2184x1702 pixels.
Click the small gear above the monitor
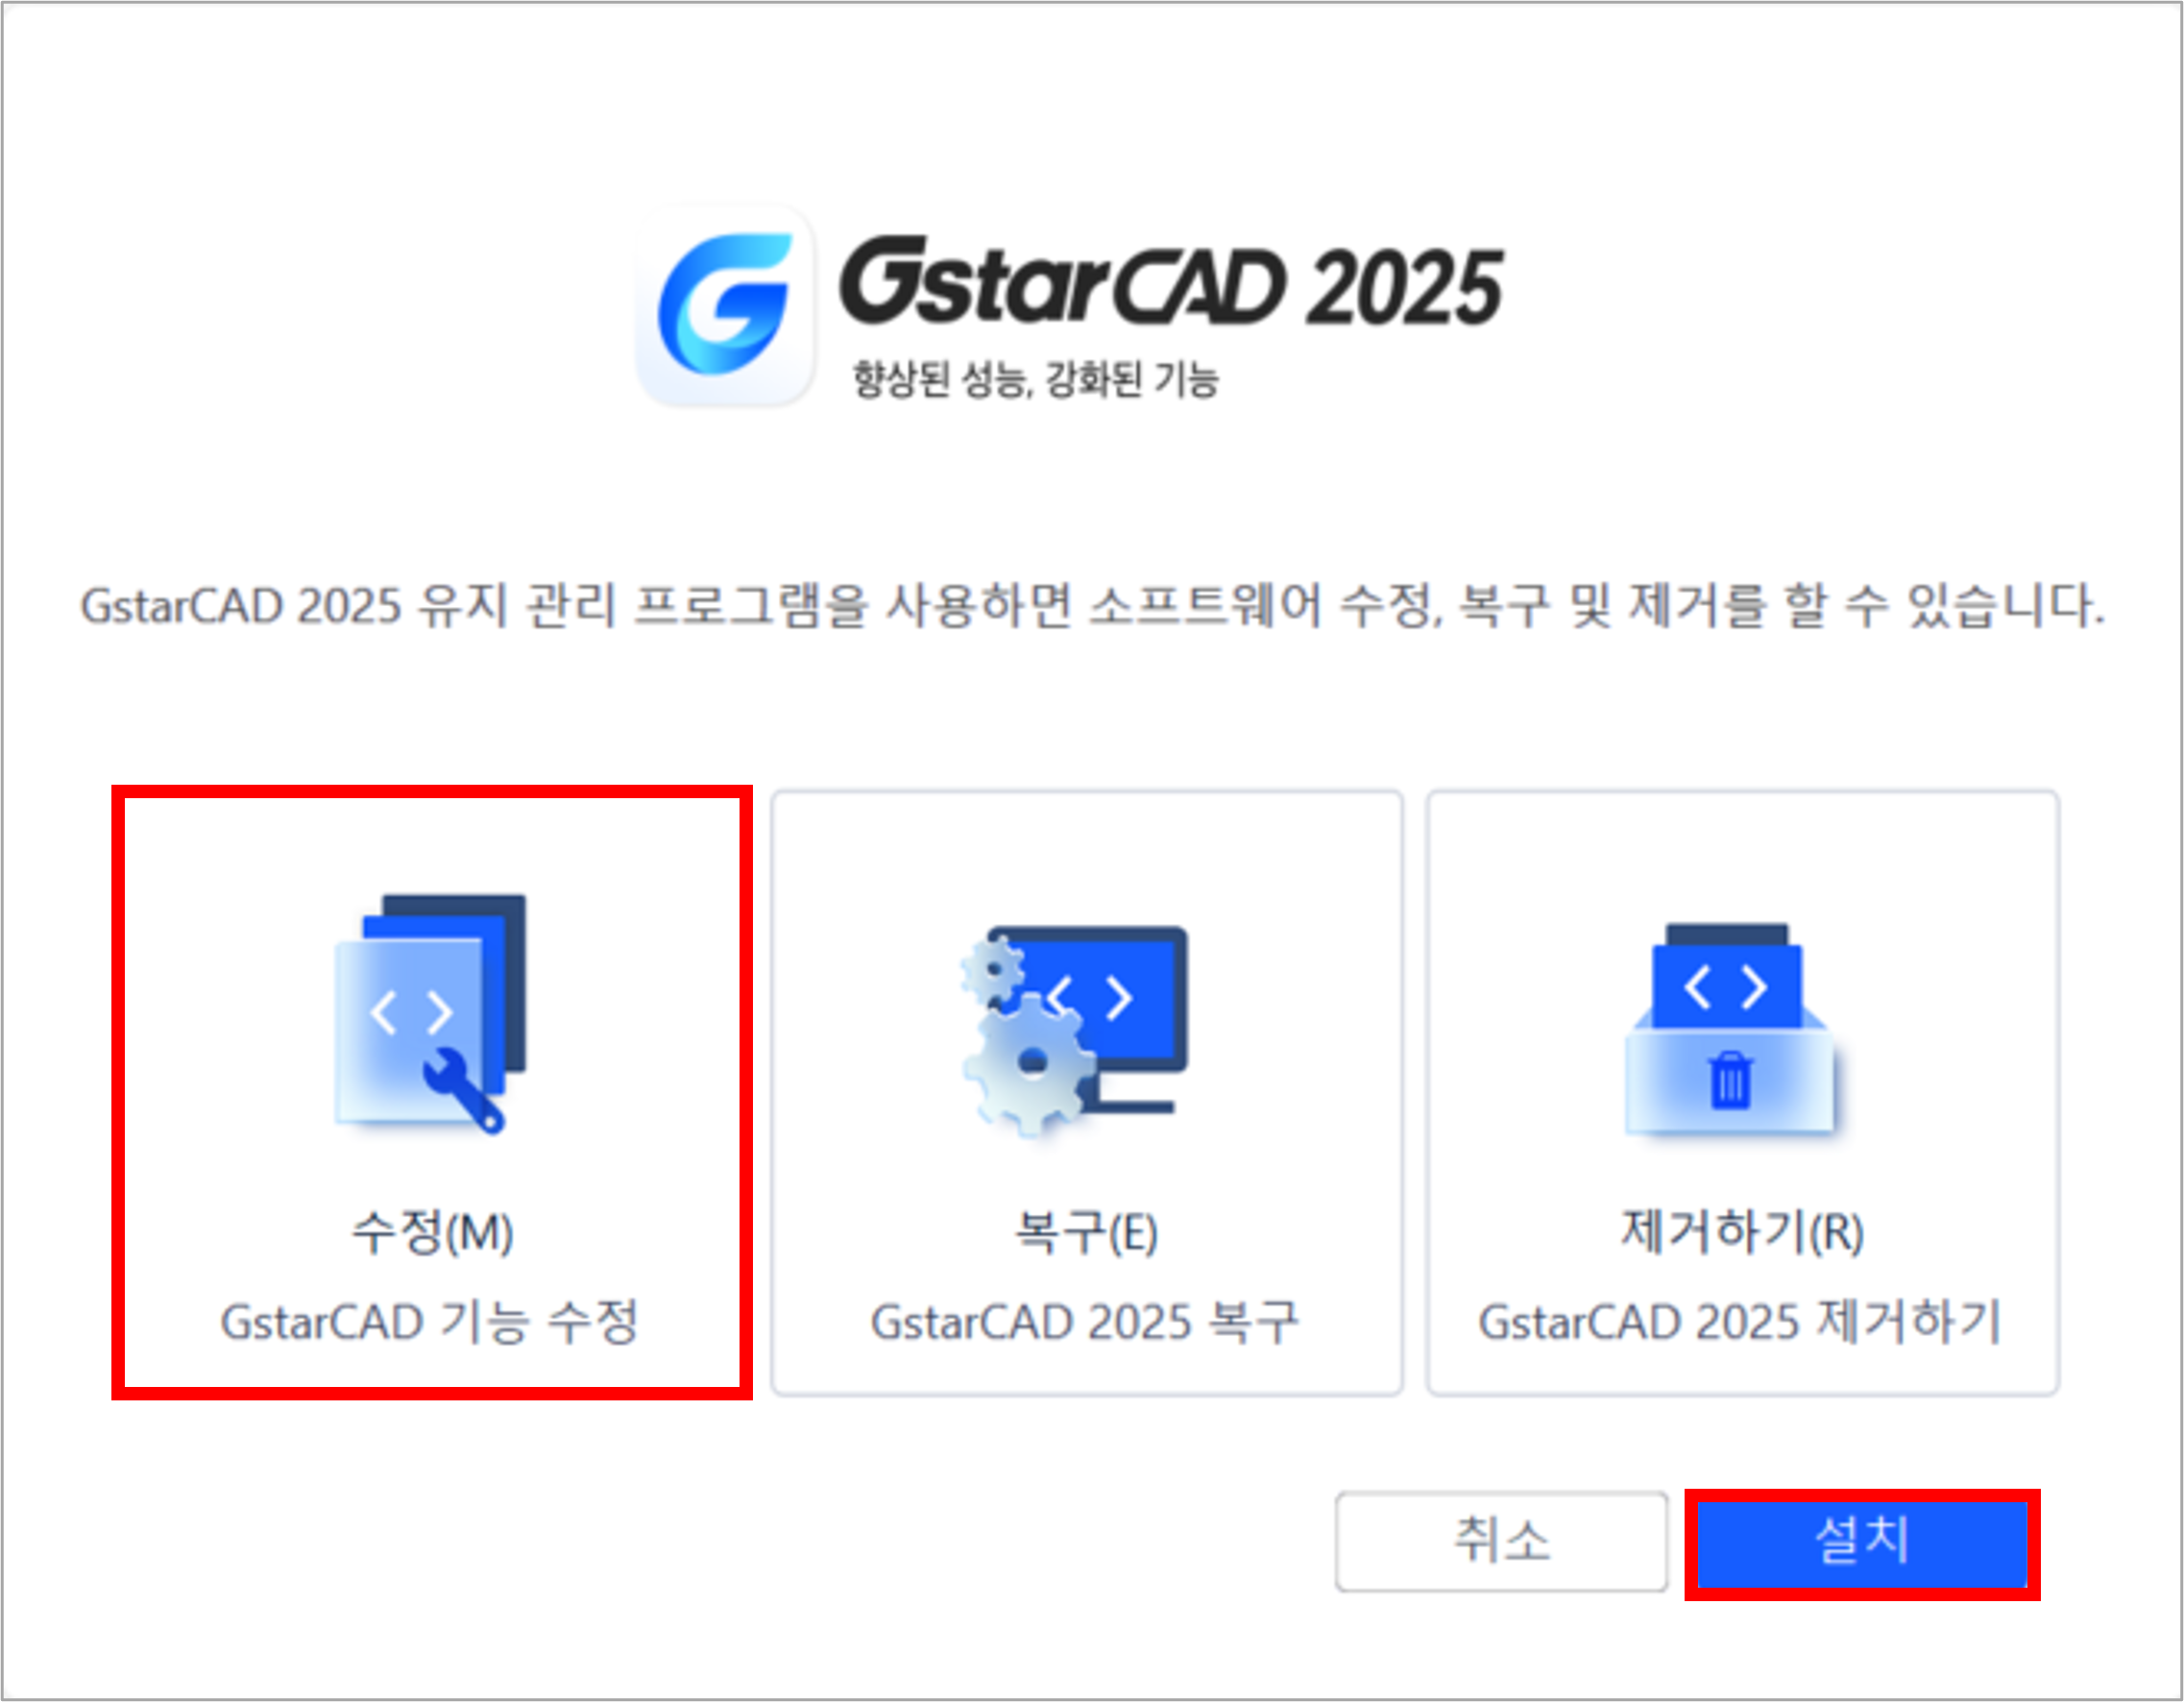[x=993, y=970]
